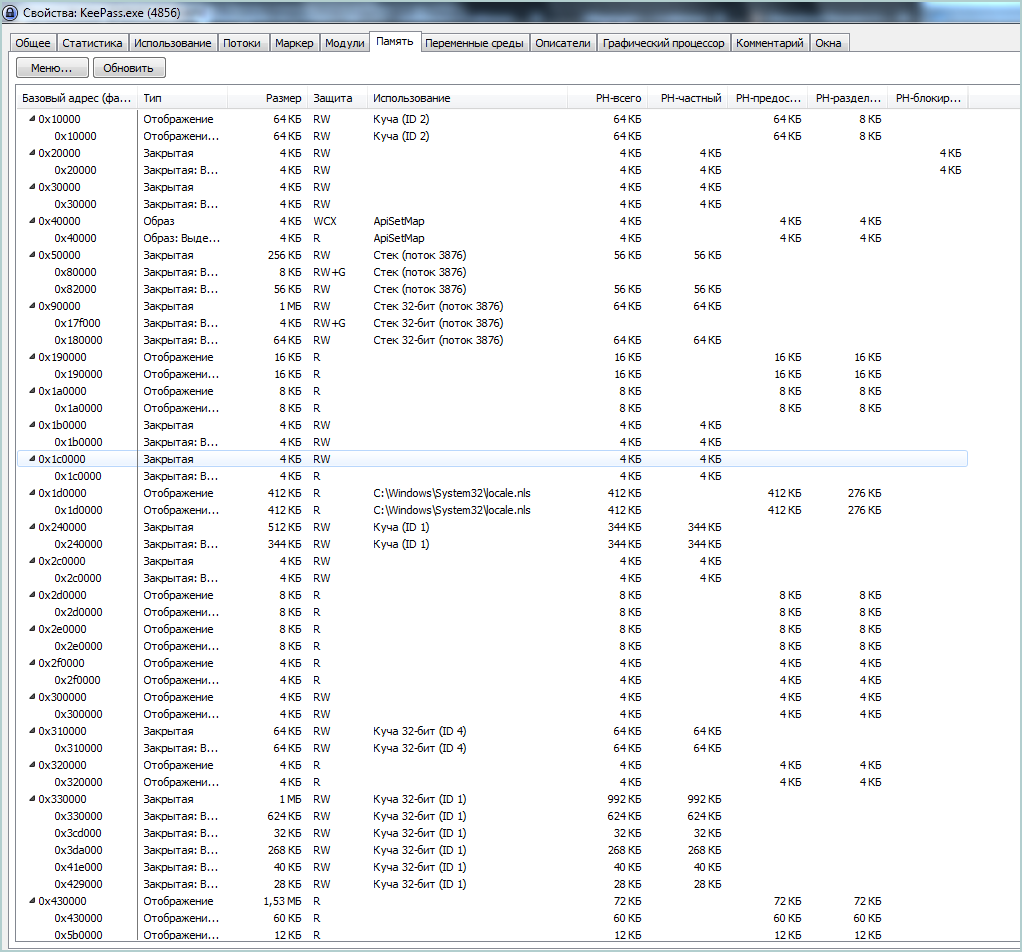Collapse the 0x1d0000 locale.nls region
This screenshot has width=1022, height=952.
tap(32, 493)
